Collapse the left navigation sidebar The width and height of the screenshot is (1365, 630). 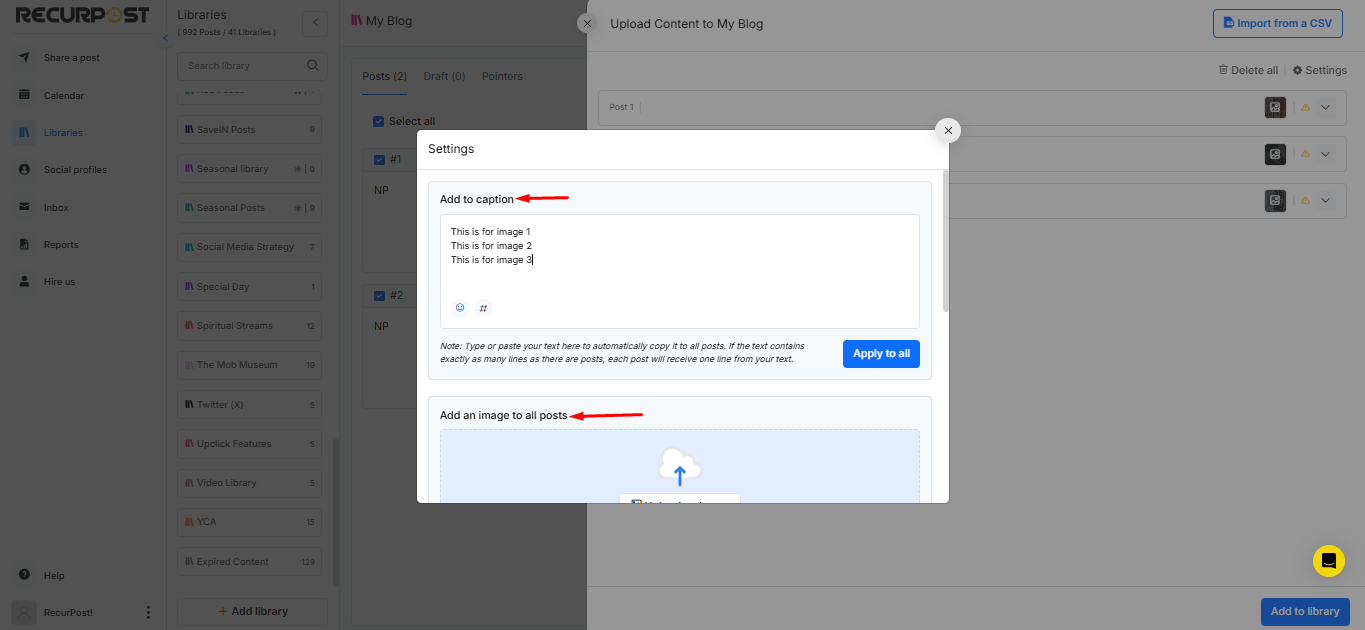[x=165, y=38]
